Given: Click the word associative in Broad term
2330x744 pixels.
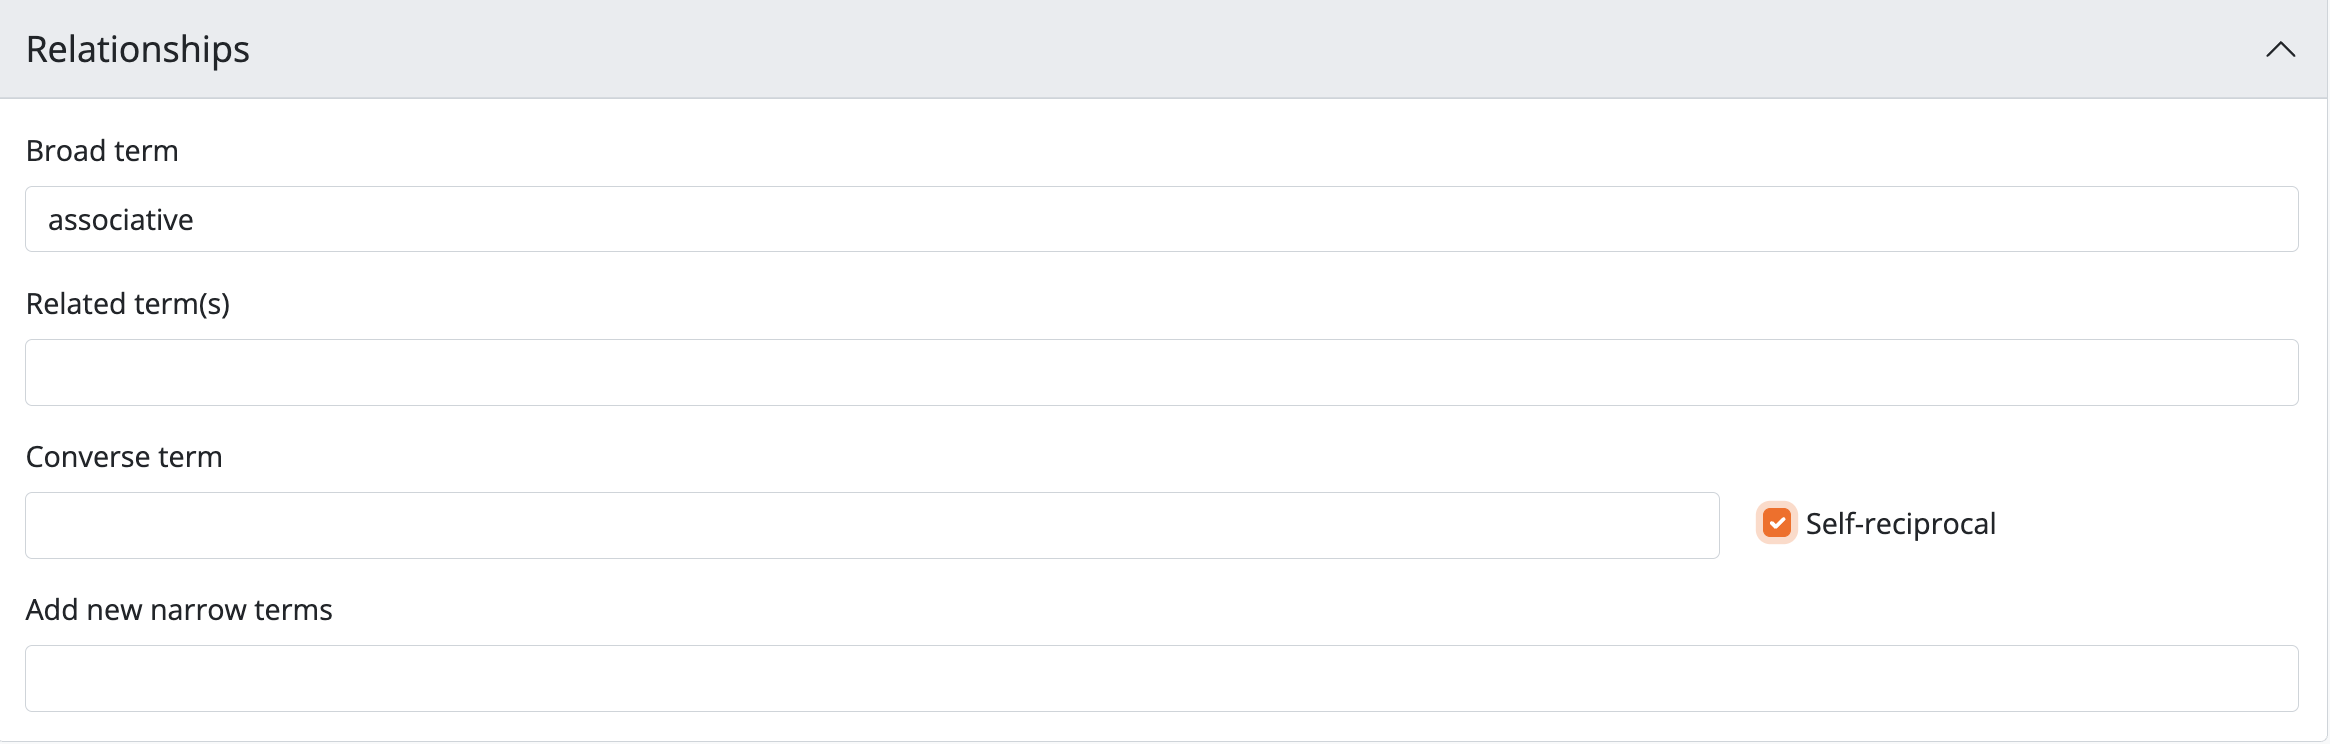Looking at the screenshot, I should coord(121,220).
